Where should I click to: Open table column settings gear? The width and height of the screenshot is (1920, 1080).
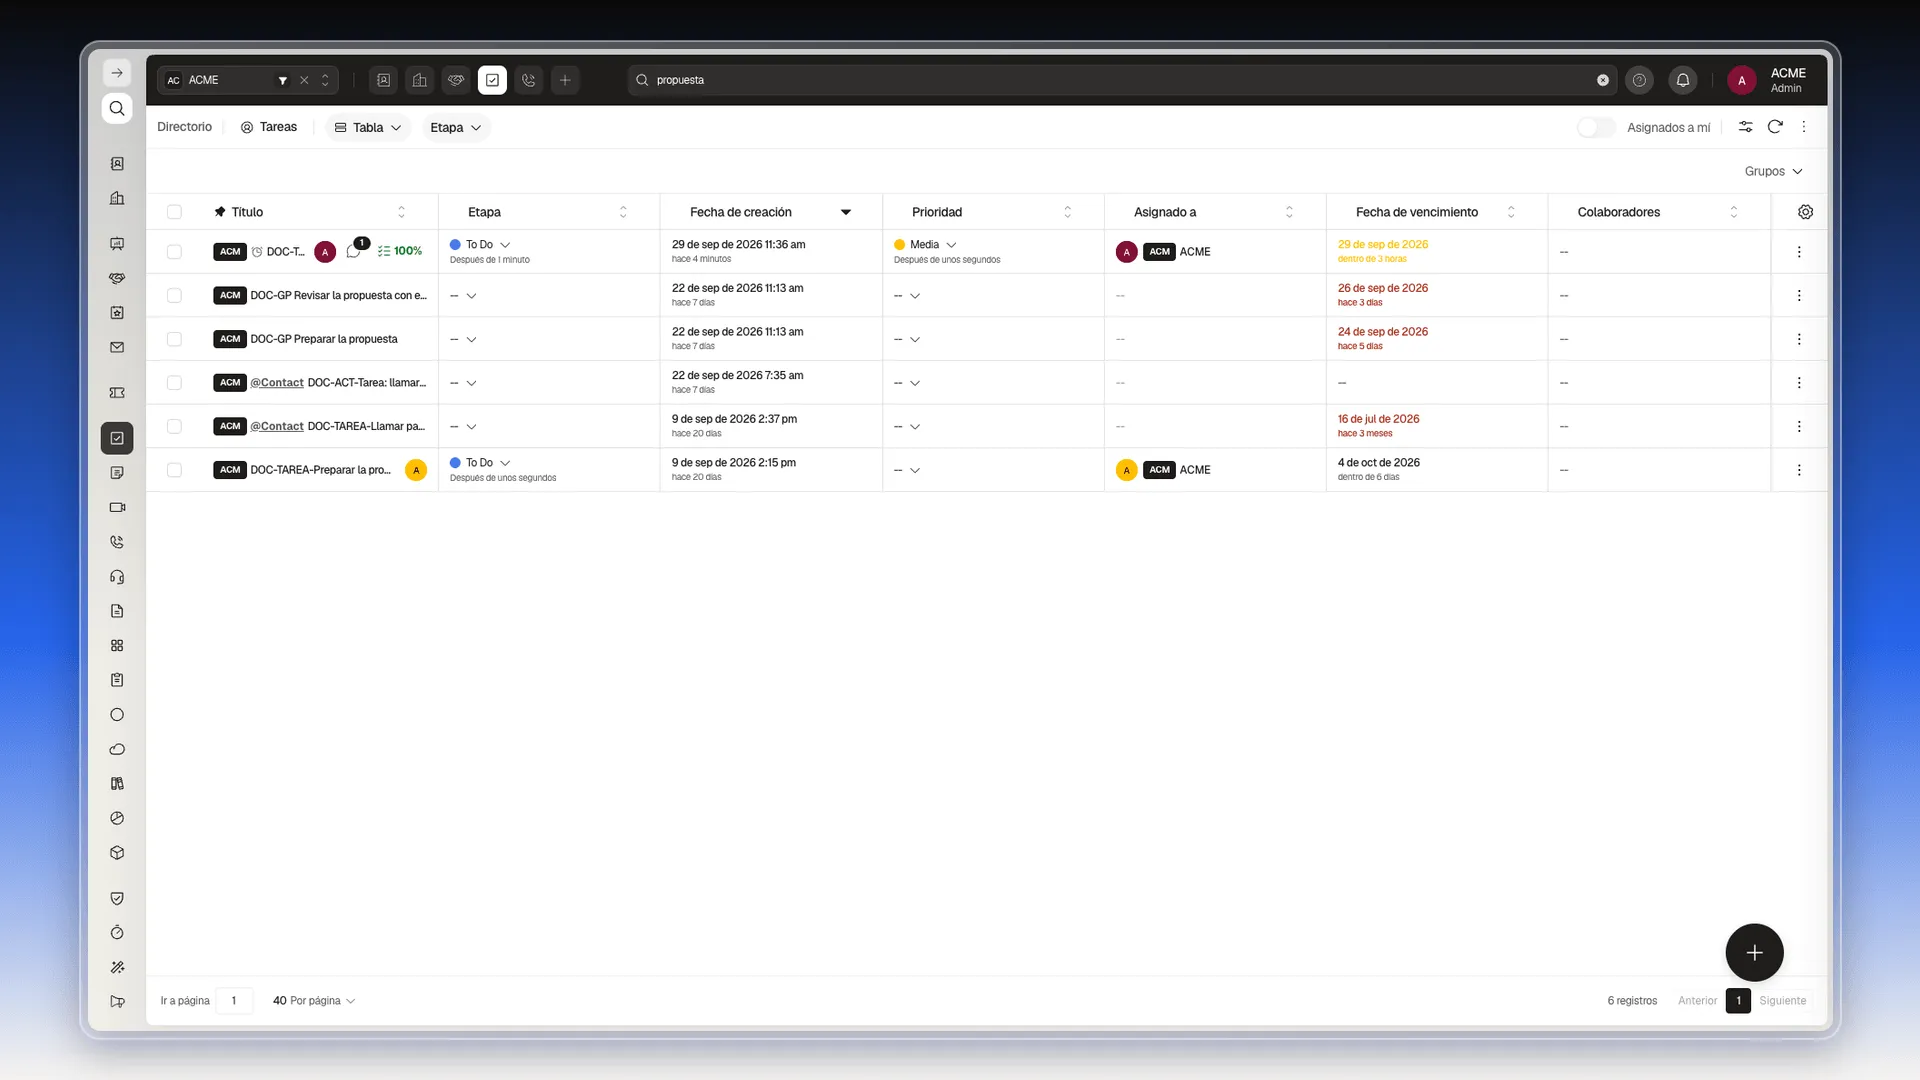tap(1805, 212)
